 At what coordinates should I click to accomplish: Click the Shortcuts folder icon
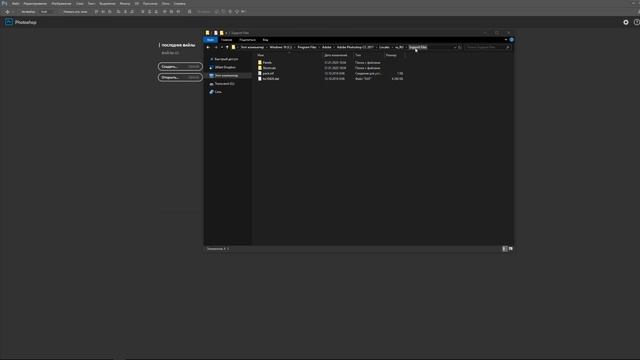(x=260, y=68)
